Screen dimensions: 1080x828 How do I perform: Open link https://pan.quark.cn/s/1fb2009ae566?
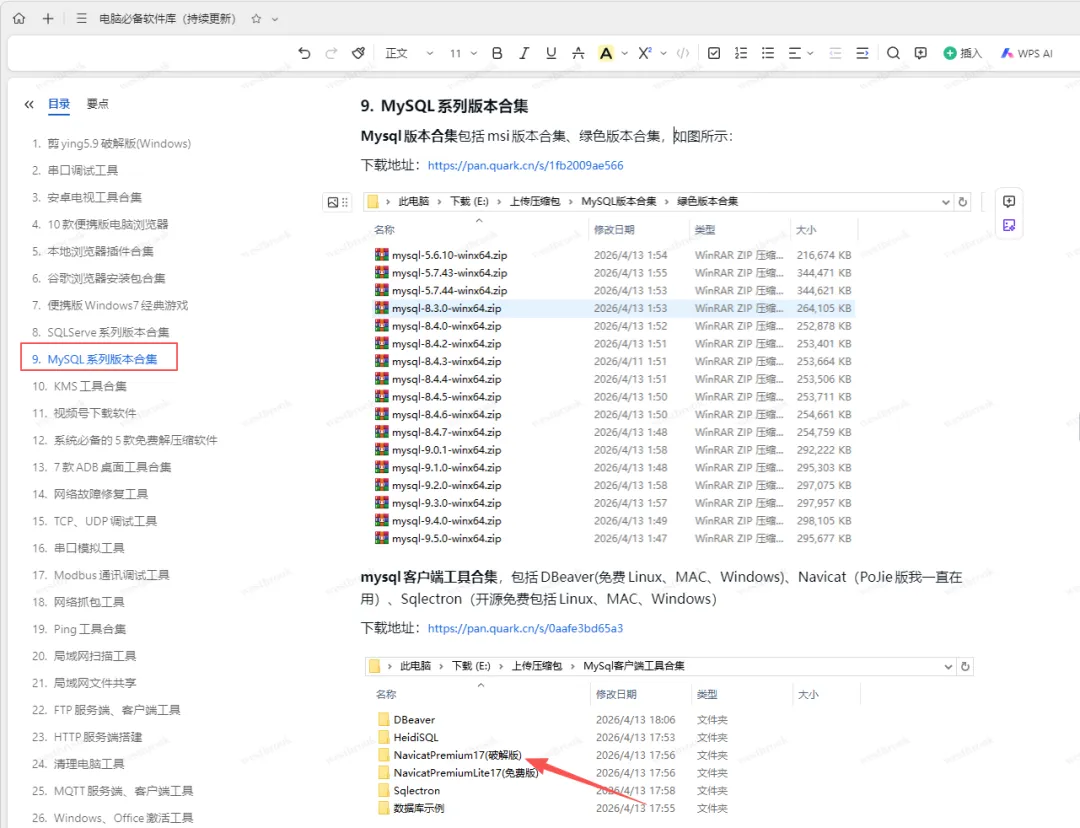tap(526, 165)
